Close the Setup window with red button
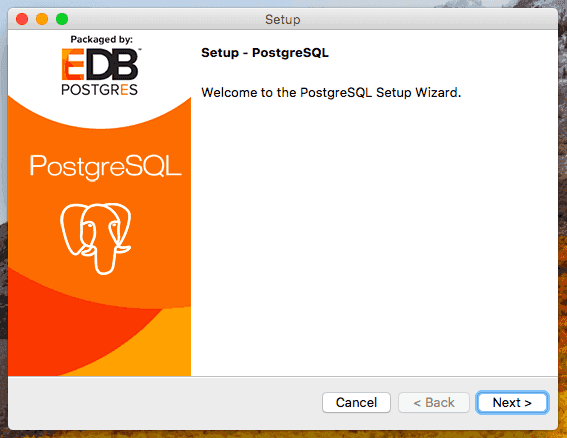The width and height of the screenshot is (567, 438). pos(22,19)
